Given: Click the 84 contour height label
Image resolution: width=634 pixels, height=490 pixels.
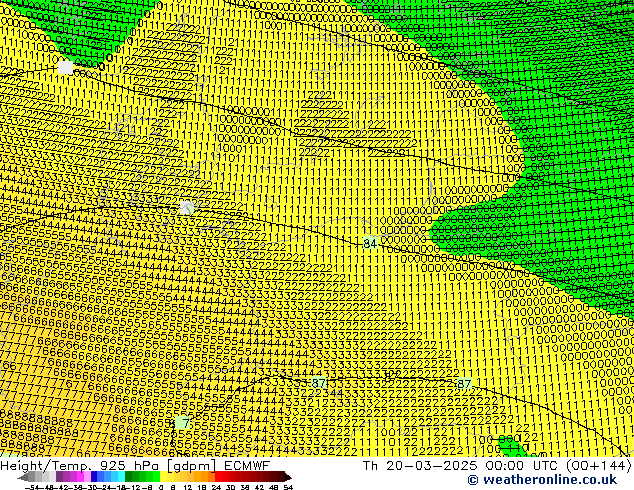Looking at the screenshot, I should pyautogui.click(x=370, y=243).
